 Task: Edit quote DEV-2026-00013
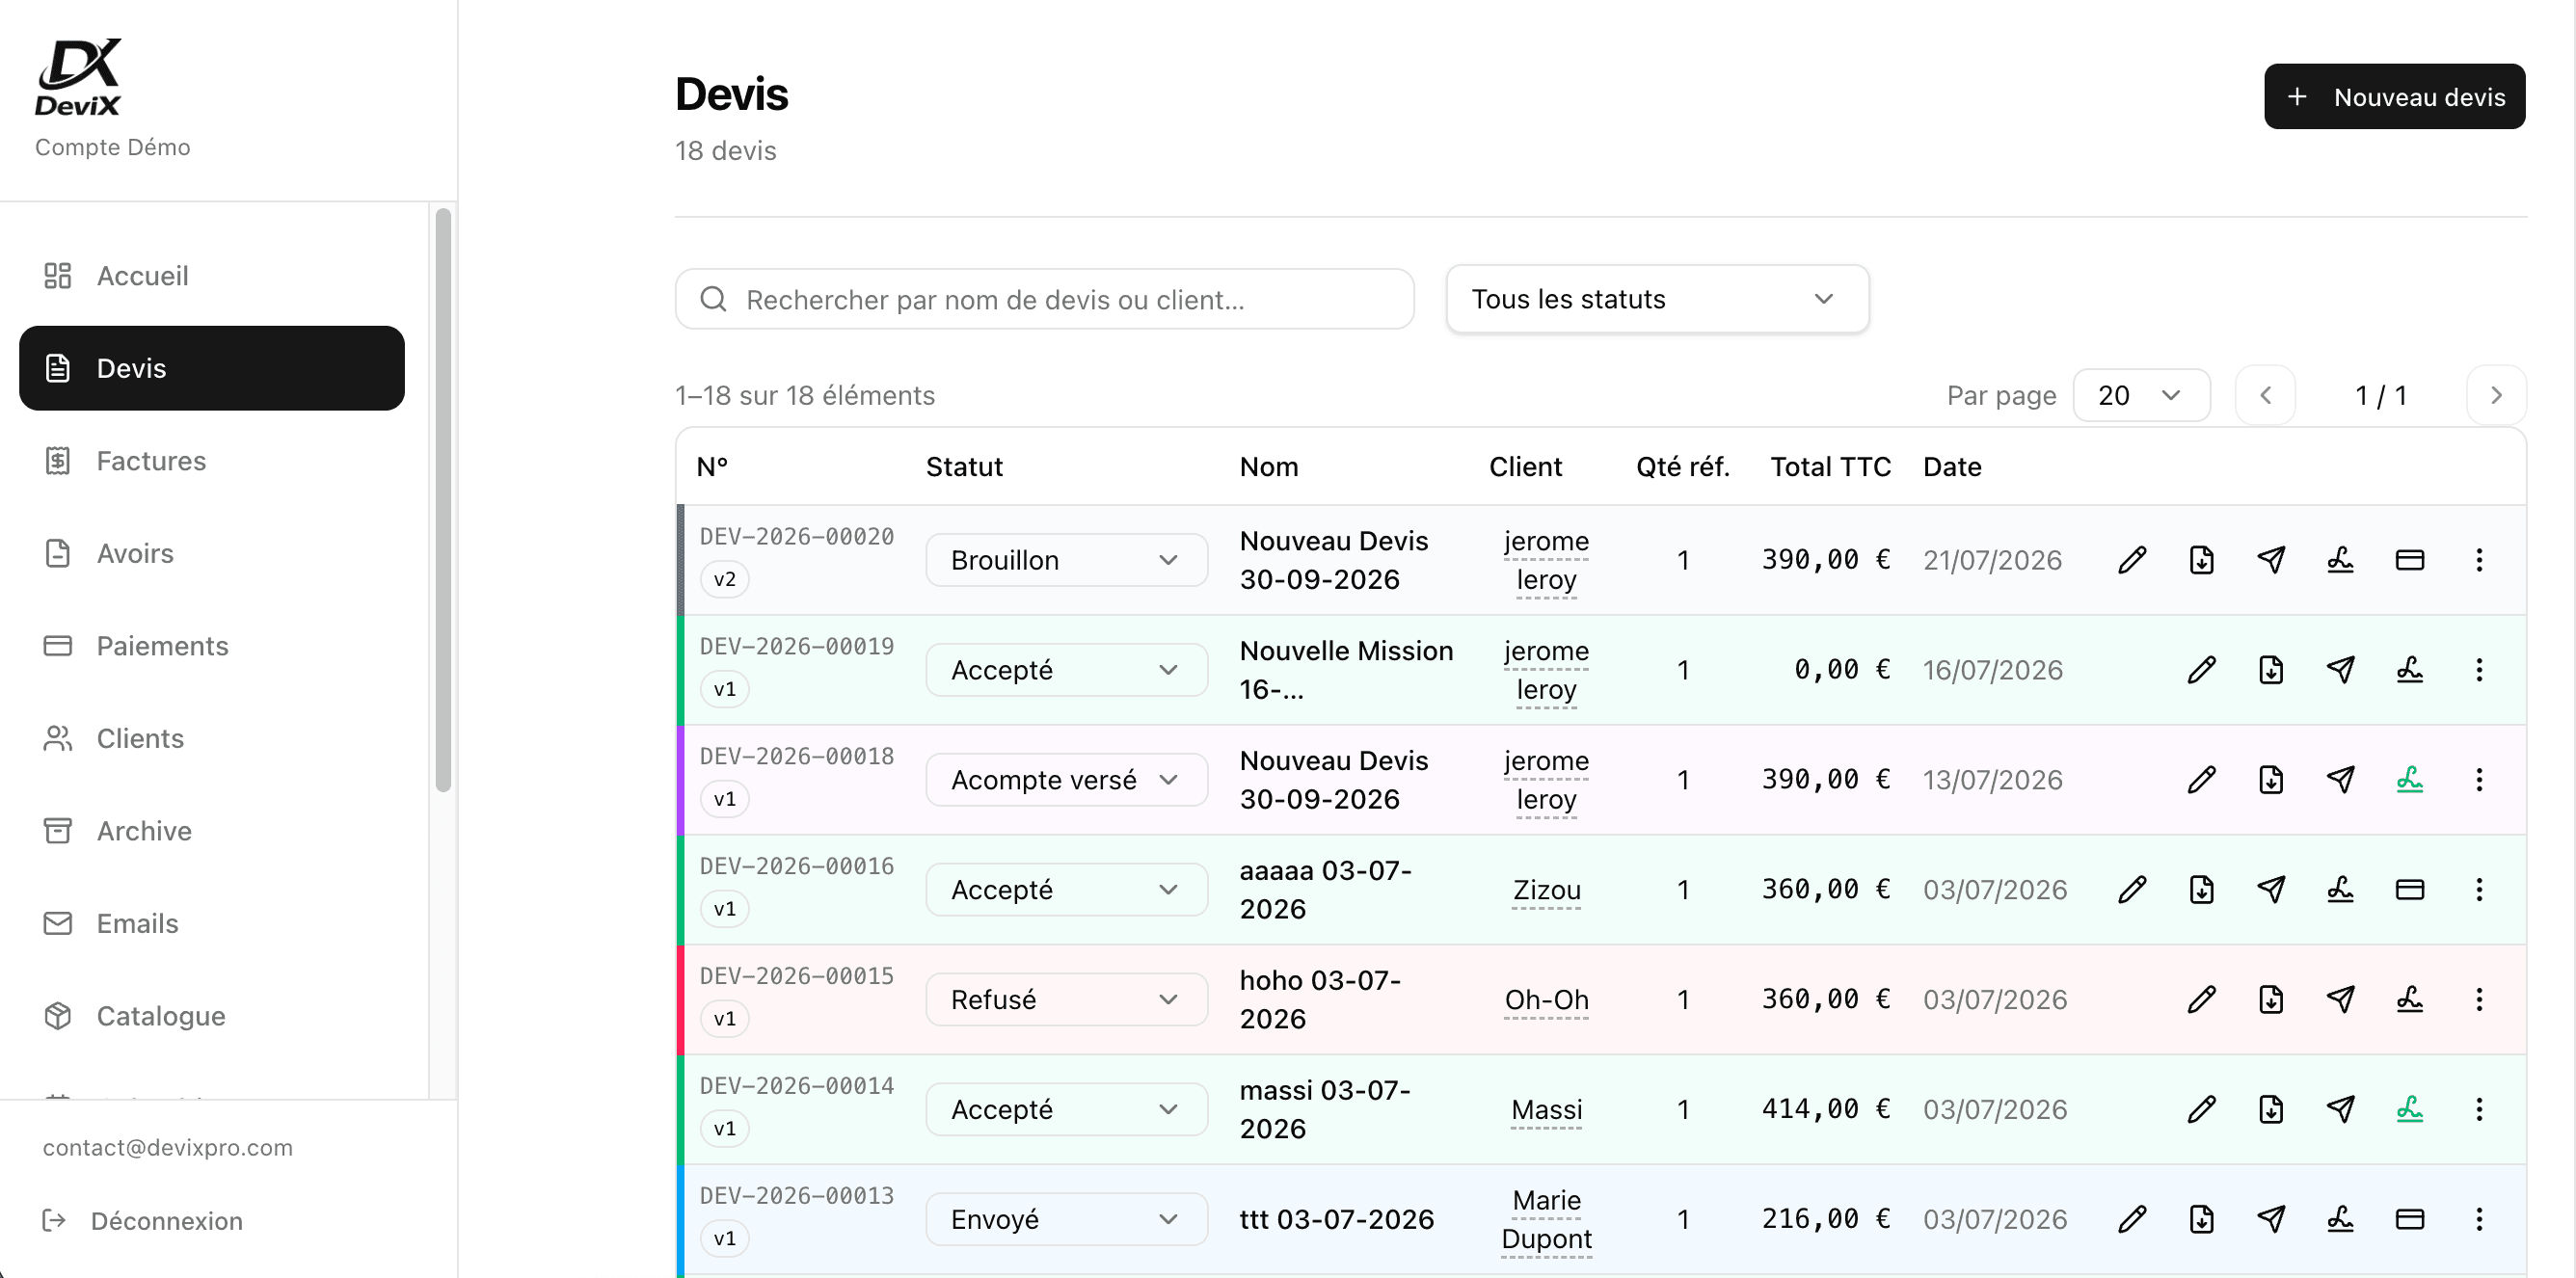click(x=2132, y=1219)
